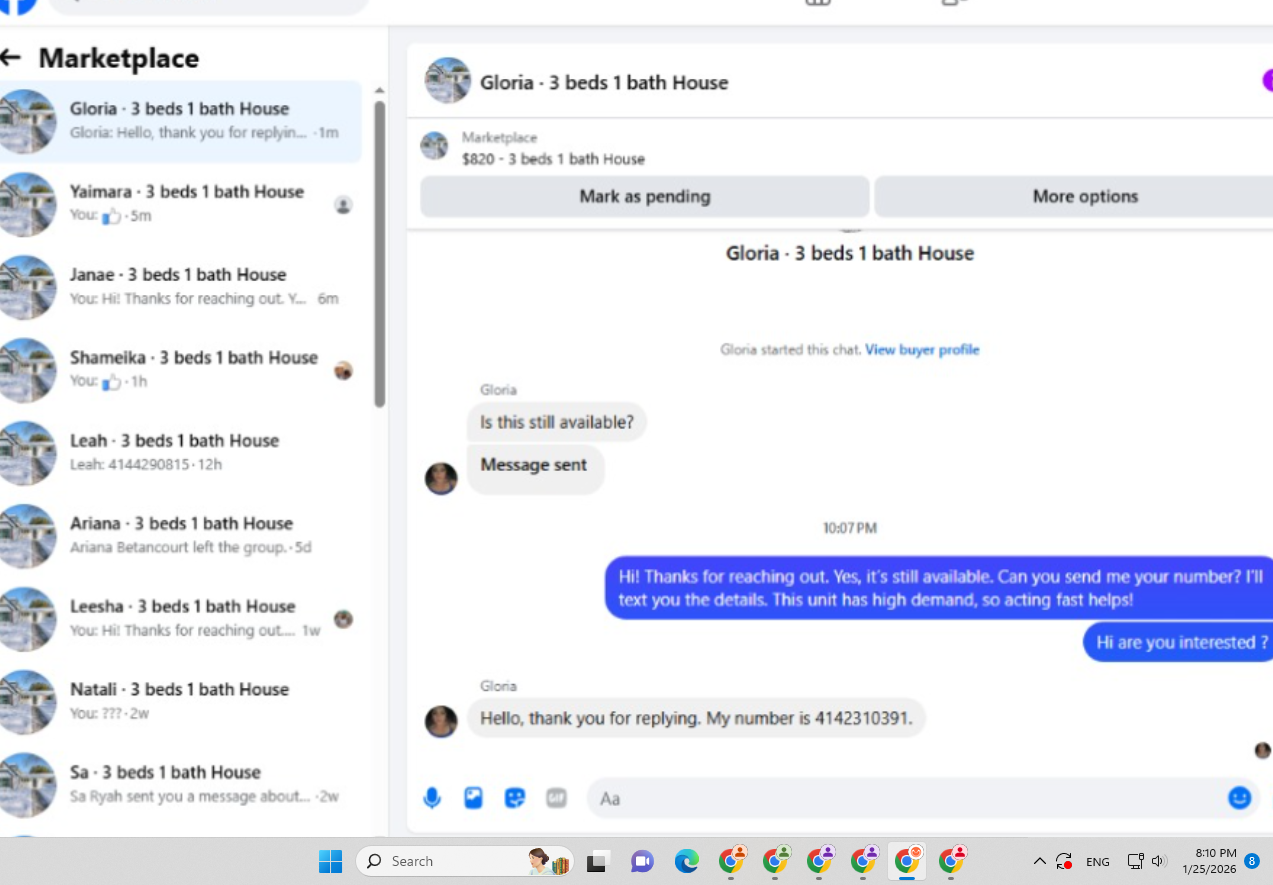Click Gloria's avatar beside the phone number message
This screenshot has height=885, width=1273.
[441, 721]
